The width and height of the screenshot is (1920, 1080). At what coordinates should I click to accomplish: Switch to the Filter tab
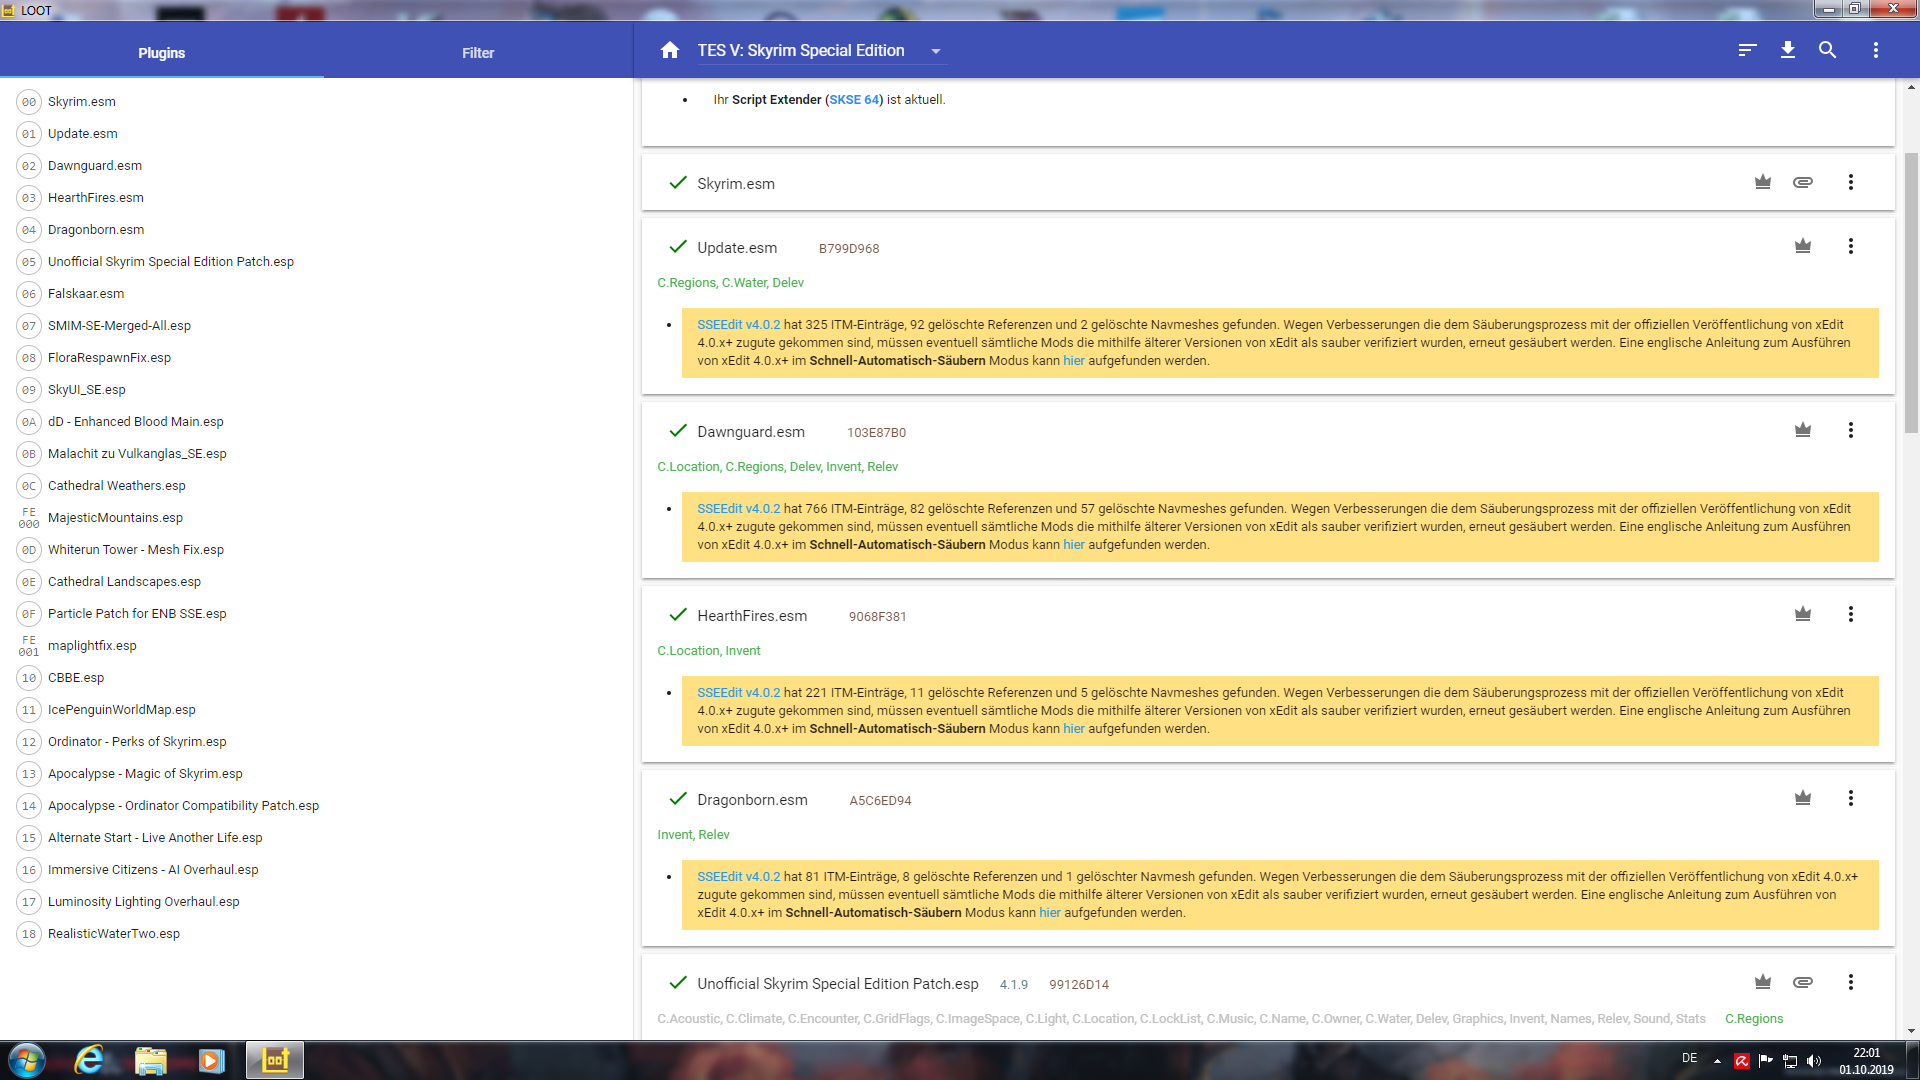tap(478, 53)
